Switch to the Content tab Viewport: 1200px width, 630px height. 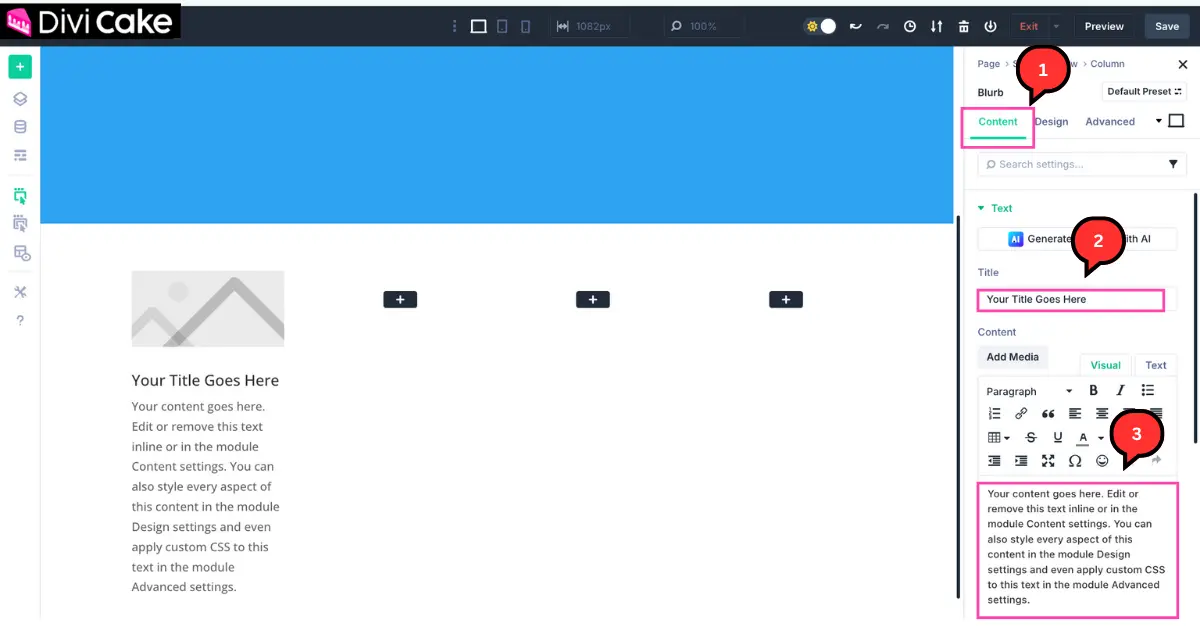998,121
